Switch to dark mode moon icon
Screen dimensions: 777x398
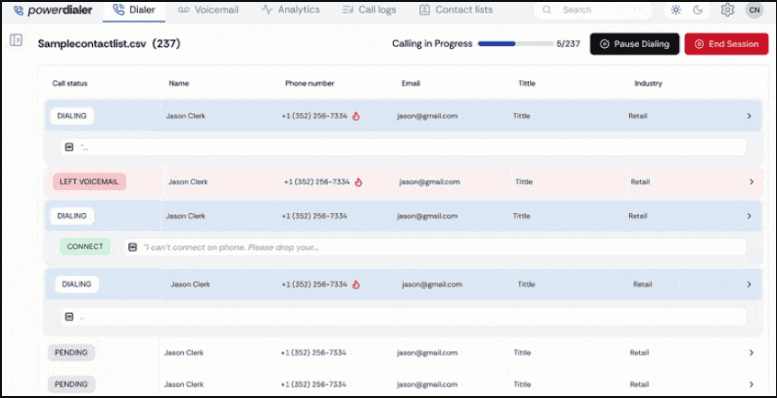click(x=698, y=10)
